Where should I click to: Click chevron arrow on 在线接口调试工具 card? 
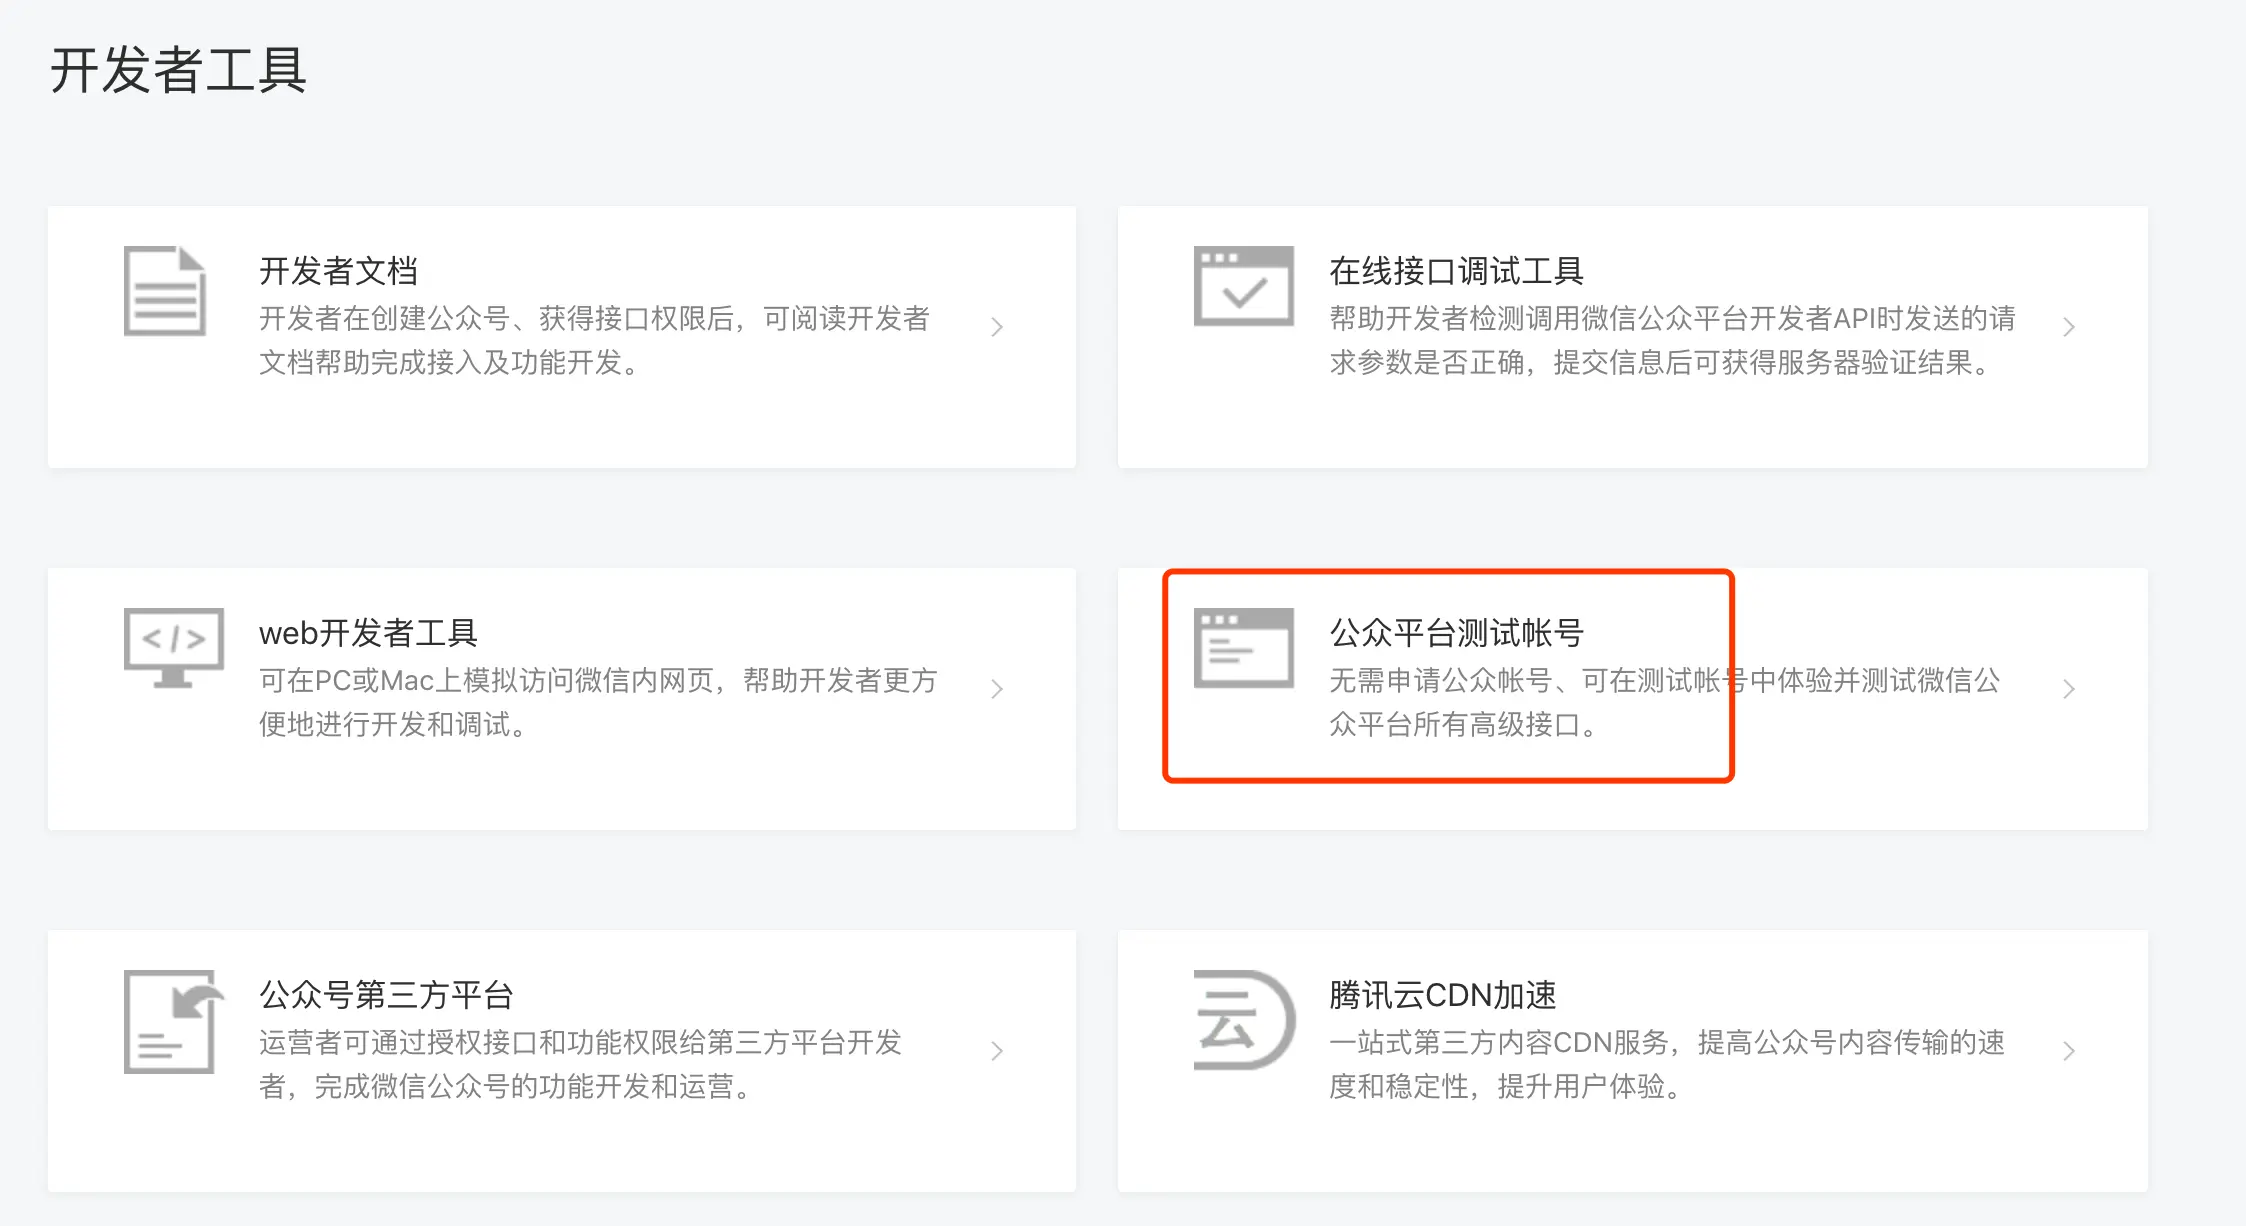pyautogui.click(x=2068, y=327)
